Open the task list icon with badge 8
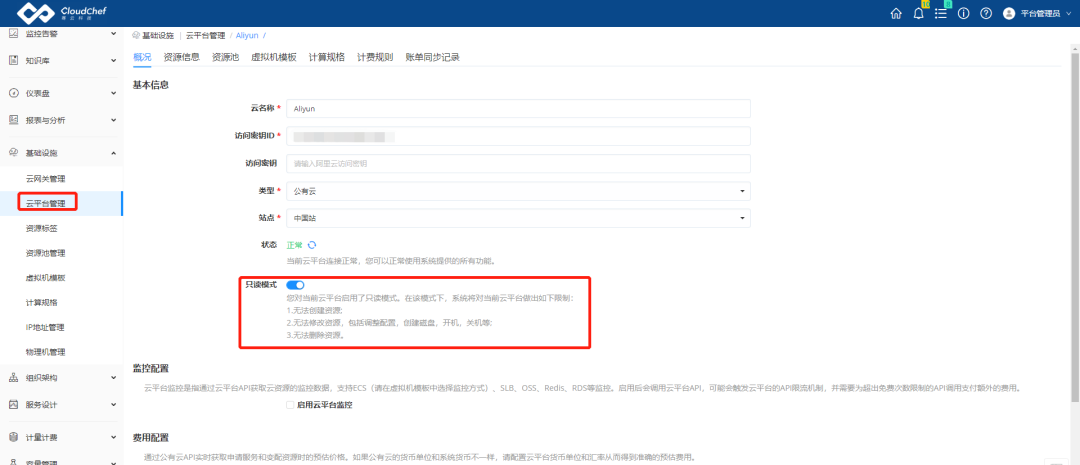The width and height of the screenshot is (1080, 465). tap(940, 13)
